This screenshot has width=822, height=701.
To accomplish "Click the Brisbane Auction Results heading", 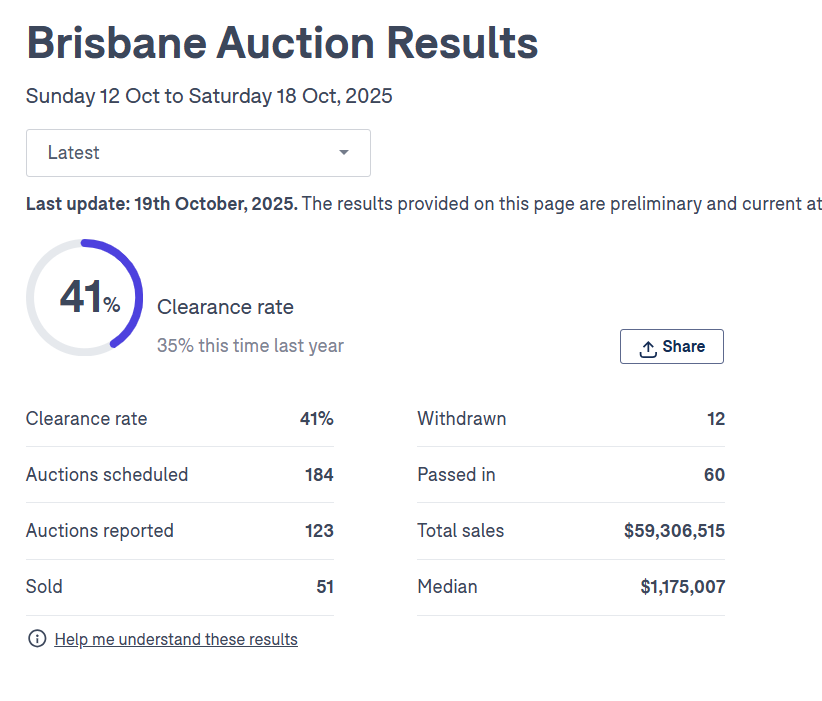I will pos(282,43).
